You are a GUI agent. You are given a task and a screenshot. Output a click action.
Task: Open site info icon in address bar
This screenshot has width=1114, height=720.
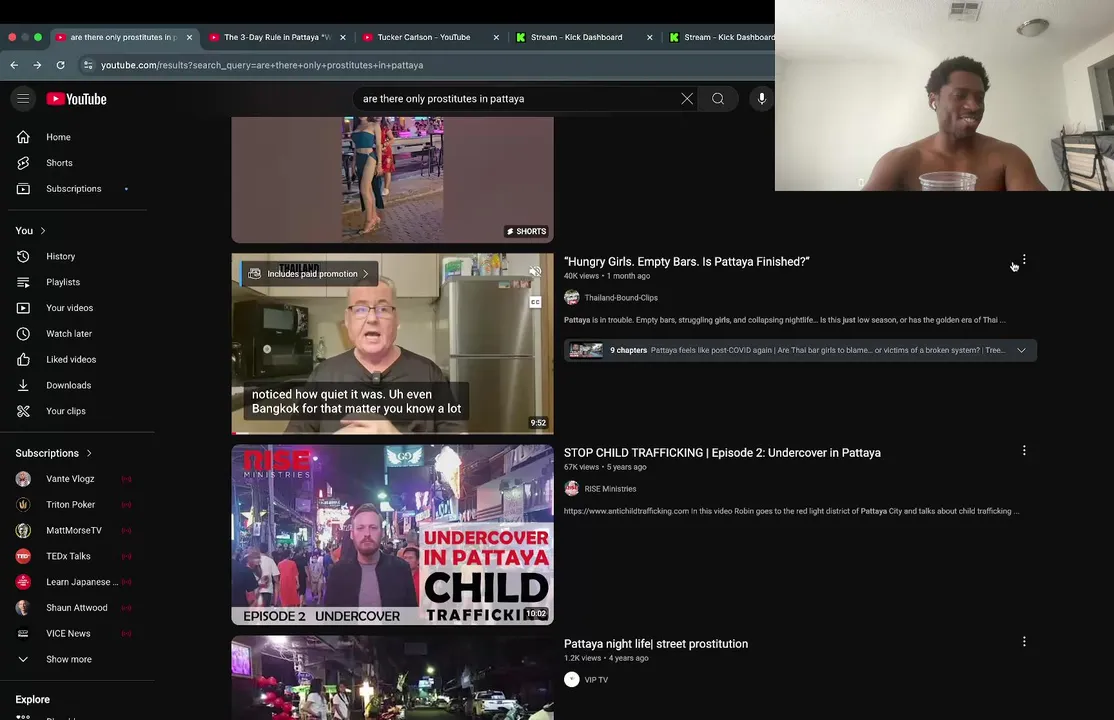coord(87,65)
